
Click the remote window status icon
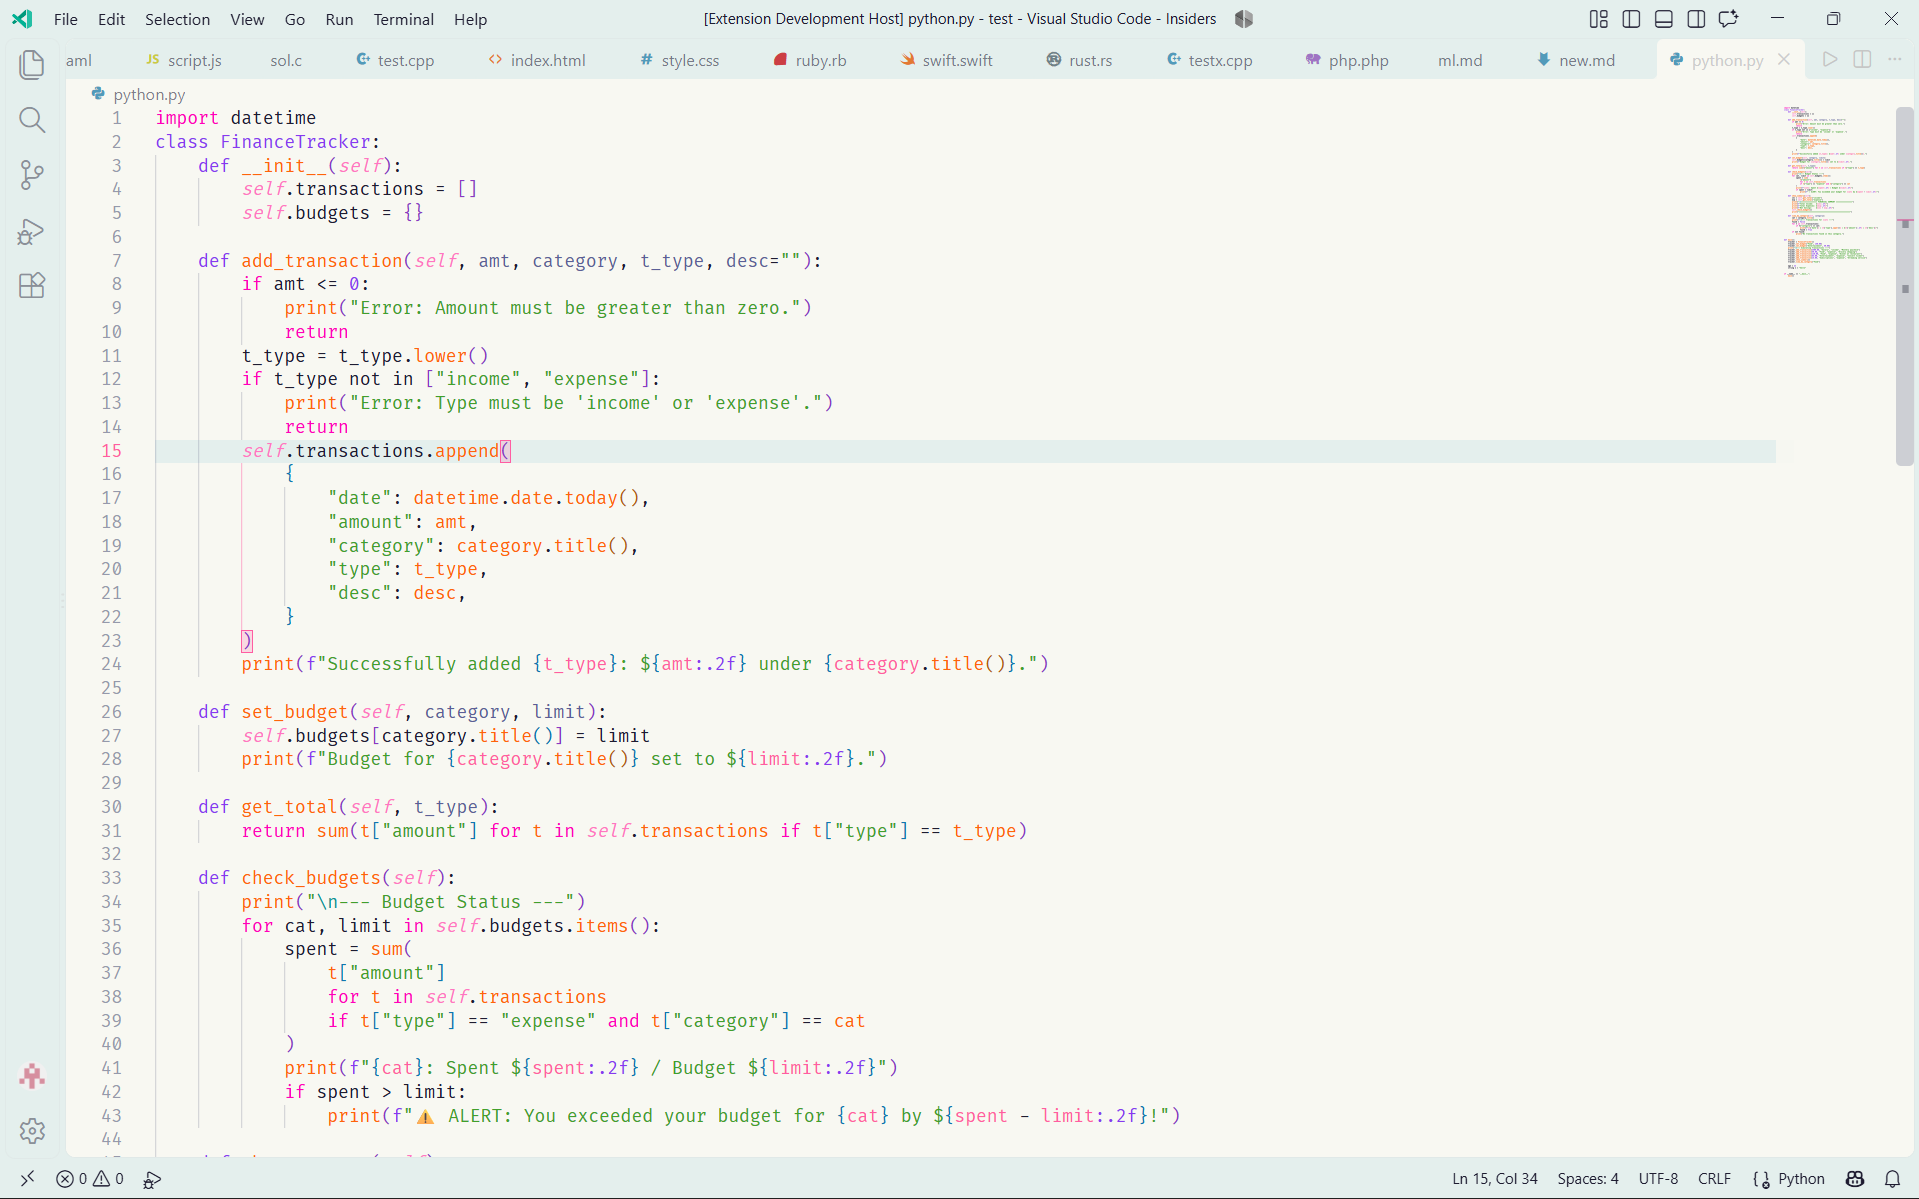[x=27, y=1179]
